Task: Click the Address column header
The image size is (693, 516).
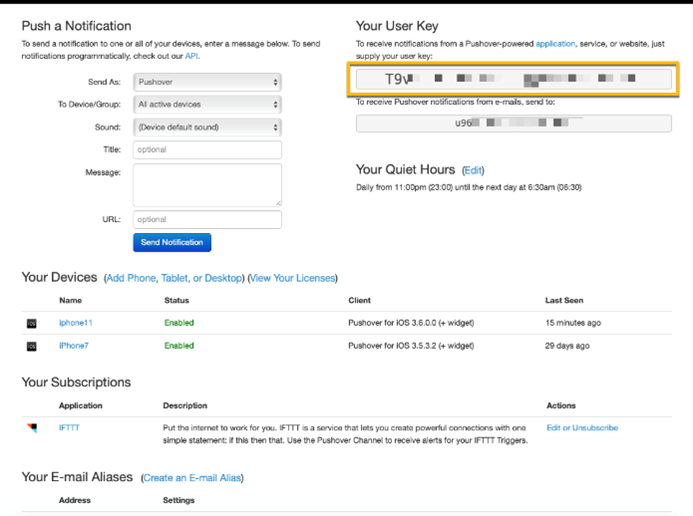Action: (x=75, y=500)
